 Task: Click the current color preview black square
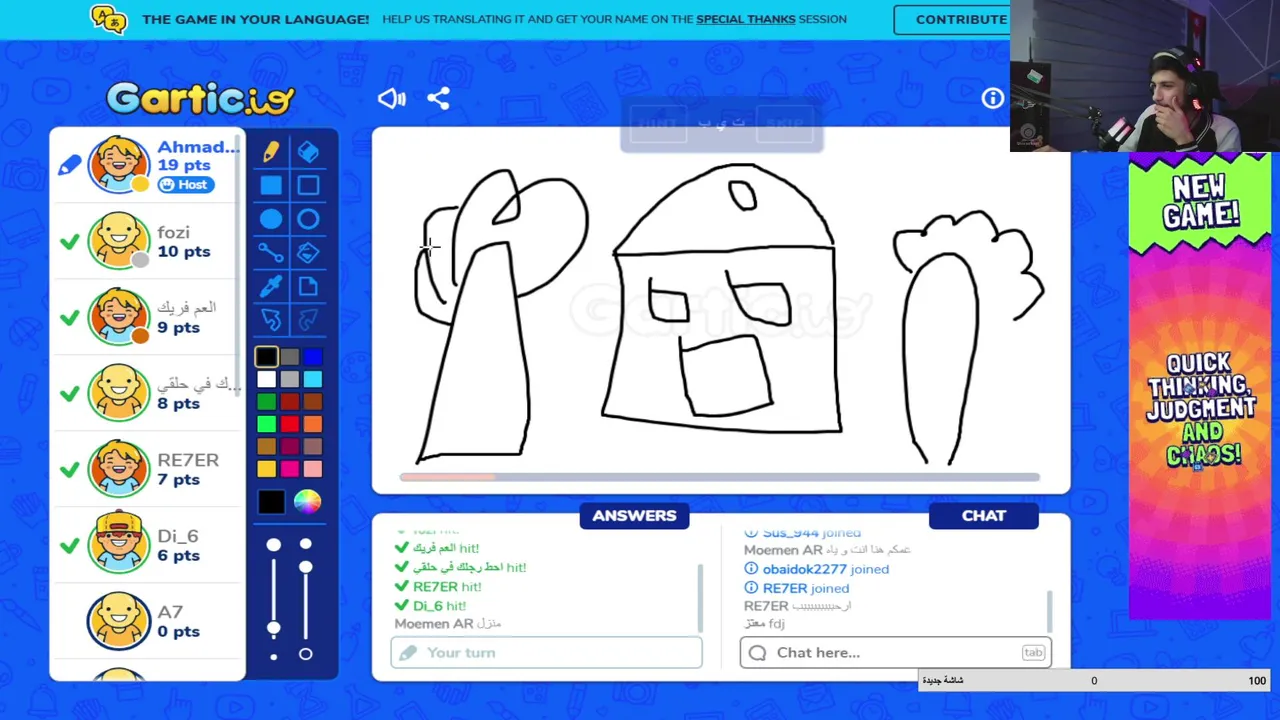pyautogui.click(x=271, y=502)
